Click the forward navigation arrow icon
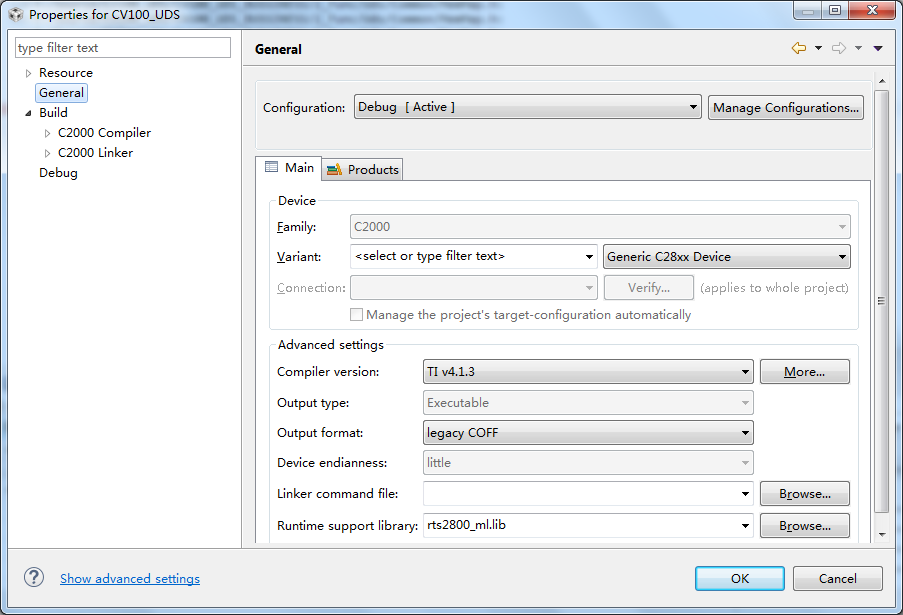Viewport: 903px width, 615px height. pyautogui.click(x=838, y=48)
